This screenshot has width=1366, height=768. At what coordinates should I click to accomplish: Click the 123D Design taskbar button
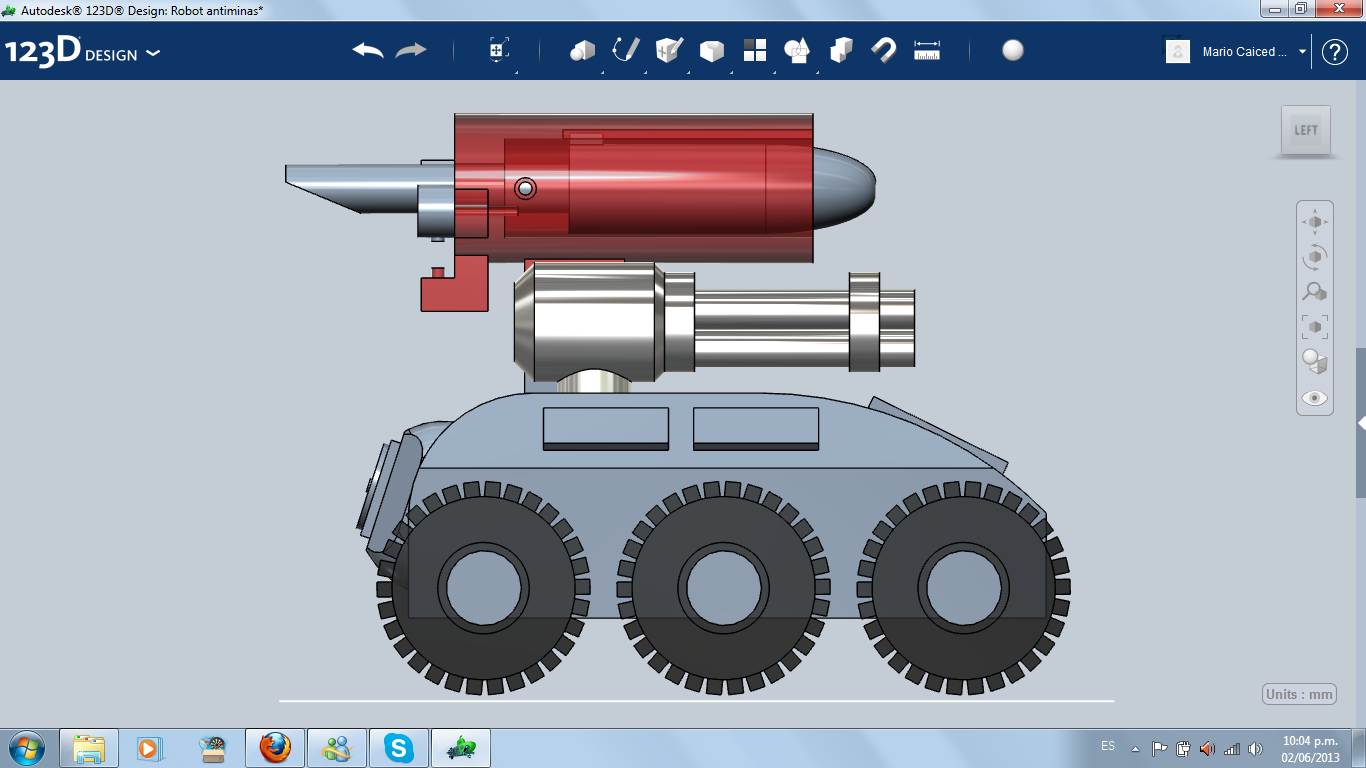[460, 747]
